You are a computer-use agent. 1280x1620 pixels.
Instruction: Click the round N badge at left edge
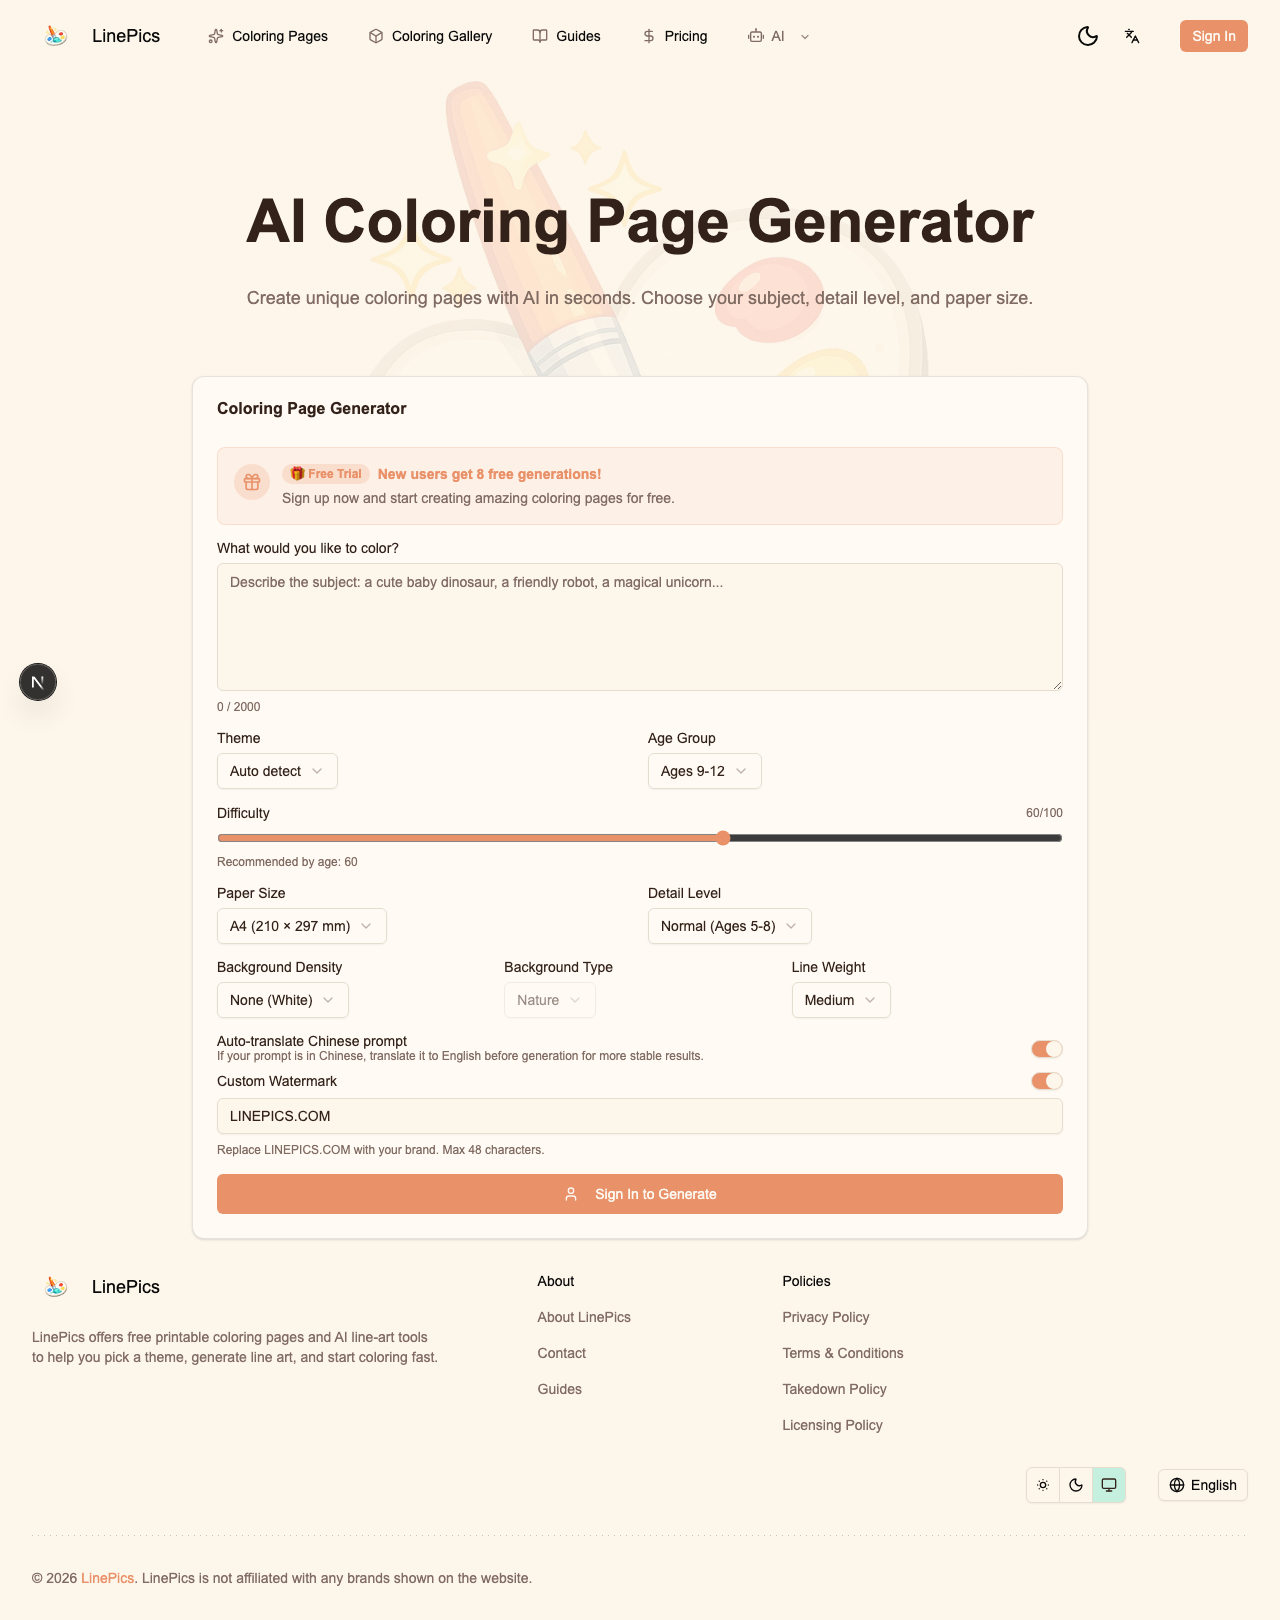[x=38, y=682]
